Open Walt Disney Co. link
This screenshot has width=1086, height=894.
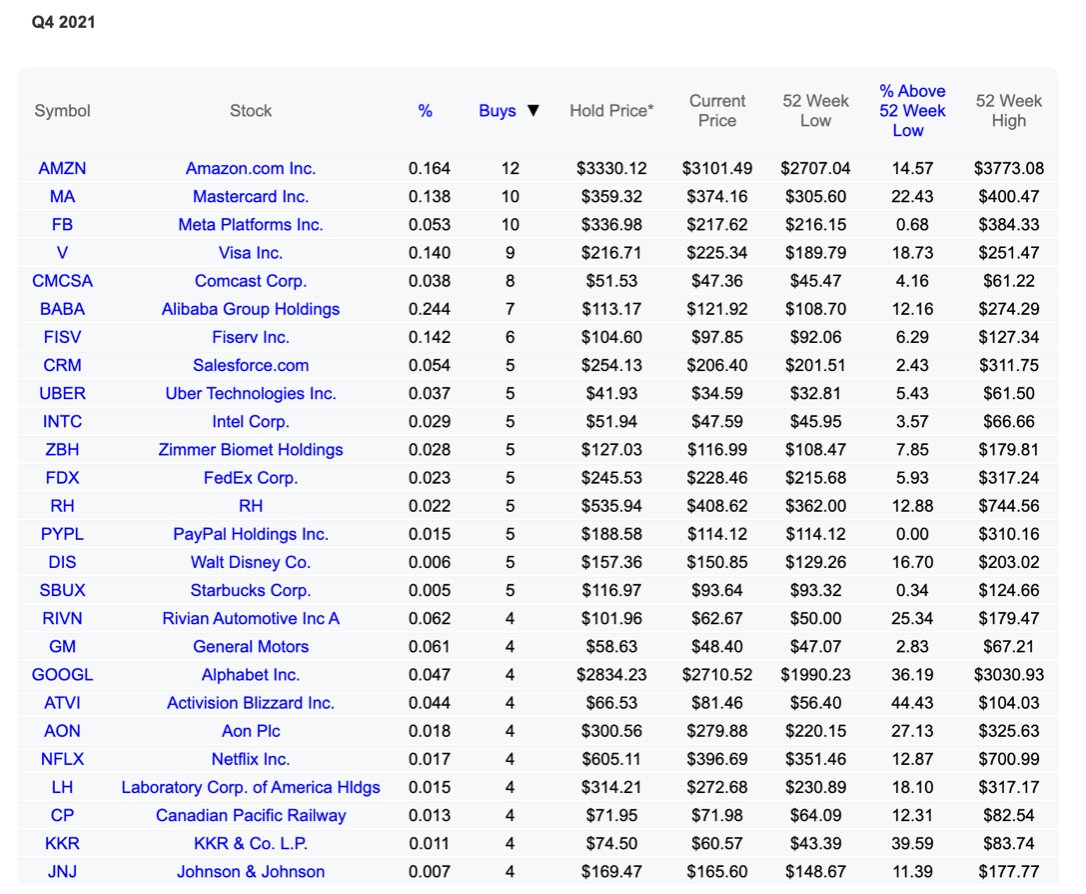[251, 562]
